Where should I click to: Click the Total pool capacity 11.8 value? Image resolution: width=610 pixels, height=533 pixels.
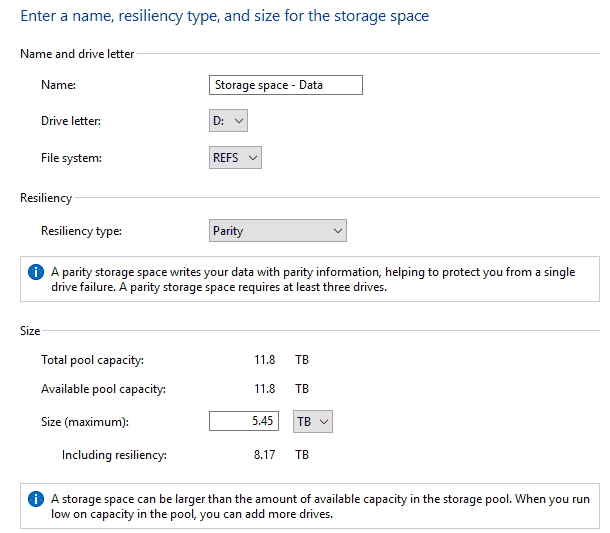(x=265, y=359)
